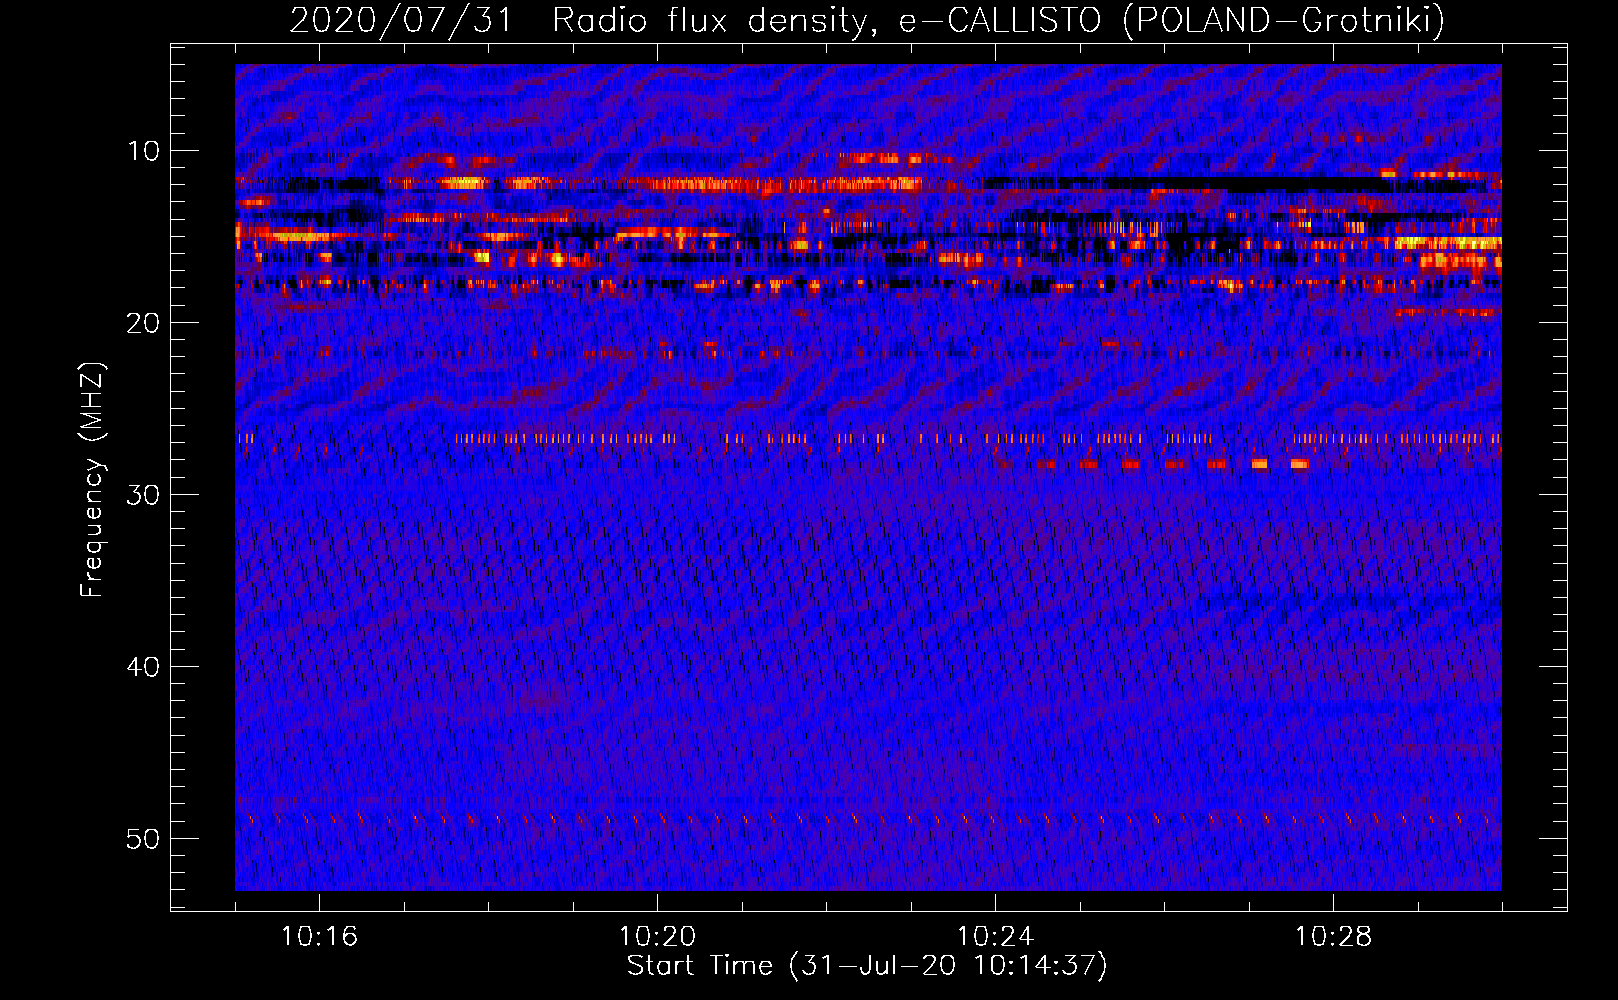Click the frequency tick label 20
This screenshot has width=1618, height=1000.
coord(144,323)
